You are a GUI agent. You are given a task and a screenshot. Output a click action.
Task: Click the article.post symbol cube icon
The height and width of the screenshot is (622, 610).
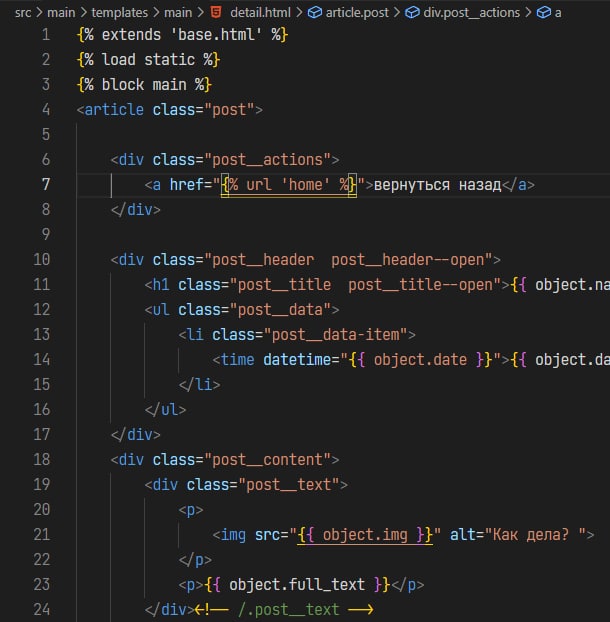click(x=315, y=13)
